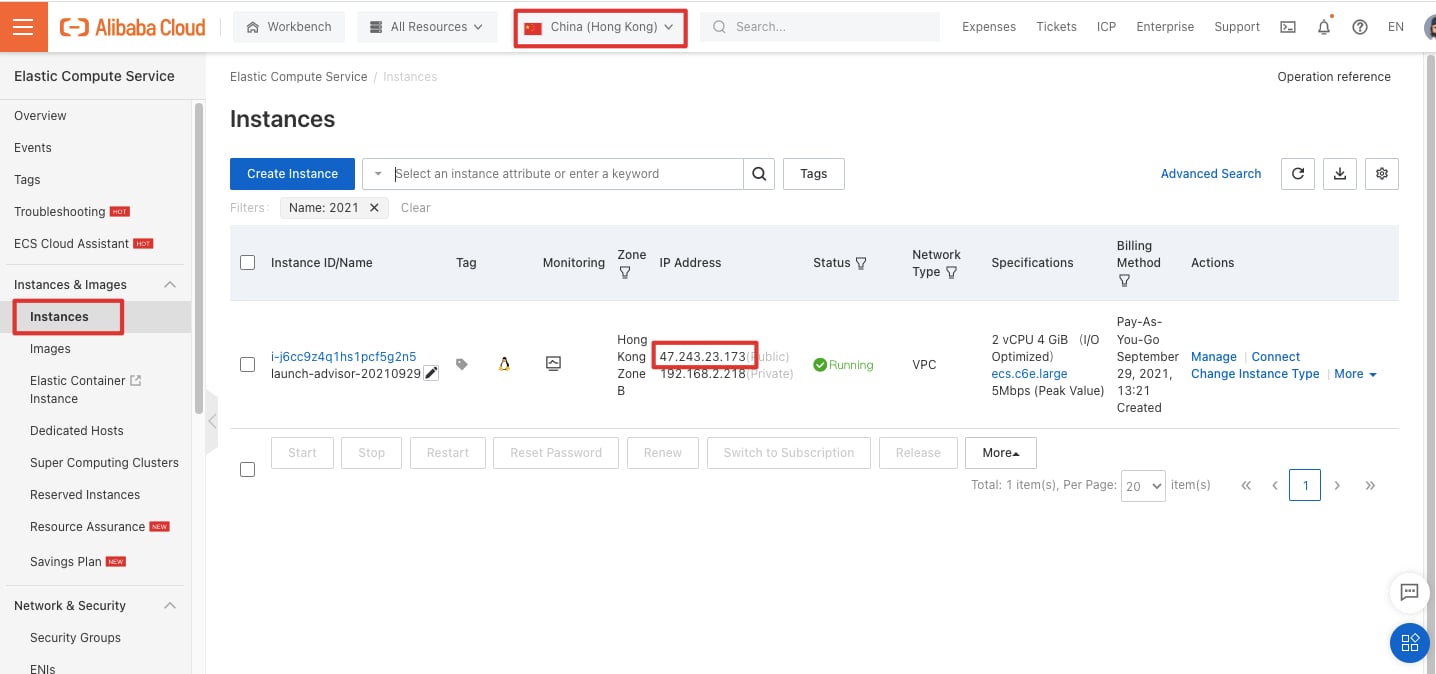Open monitoring chart icon for the instance
Image resolution: width=1436 pixels, height=674 pixels.
tap(553, 364)
